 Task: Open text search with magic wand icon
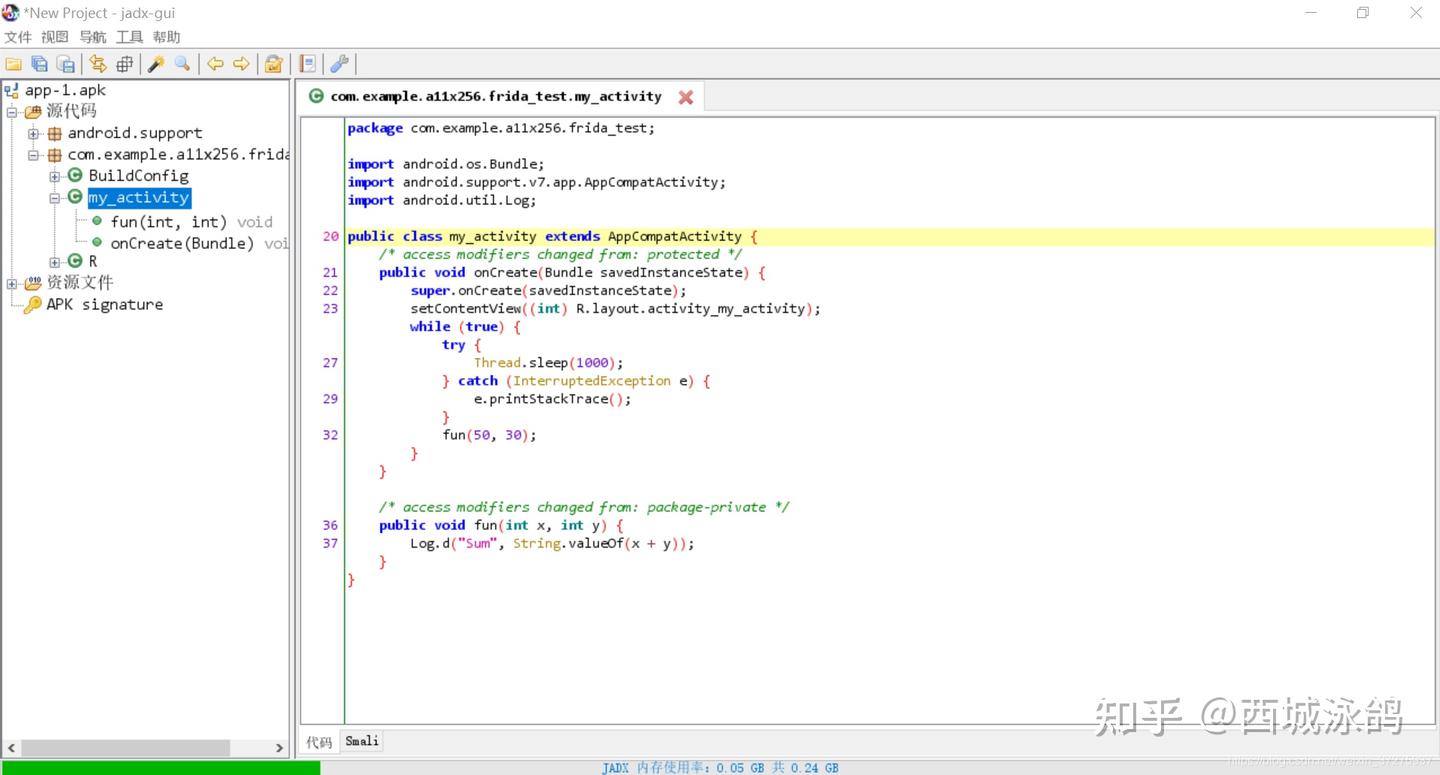point(156,64)
